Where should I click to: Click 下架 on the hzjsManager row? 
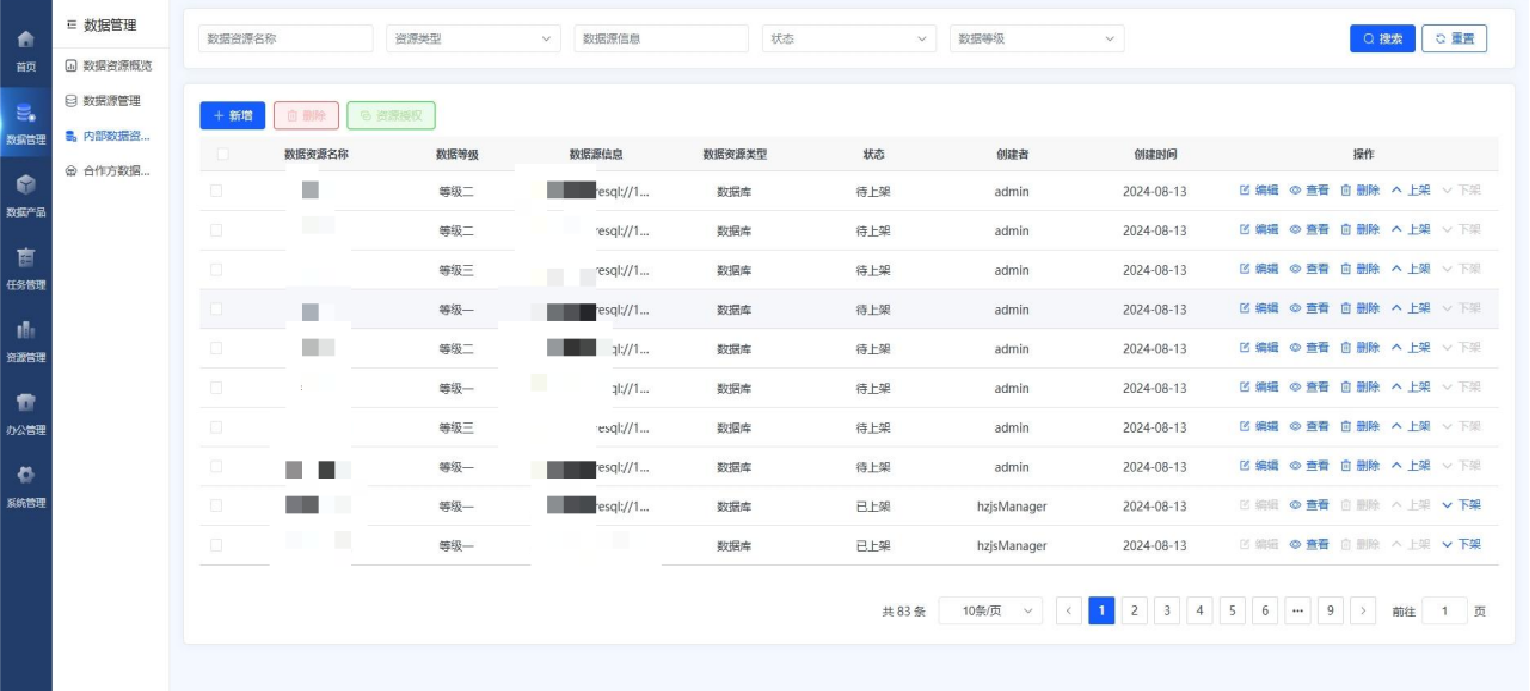pyautogui.click(x=1466, y=506)
